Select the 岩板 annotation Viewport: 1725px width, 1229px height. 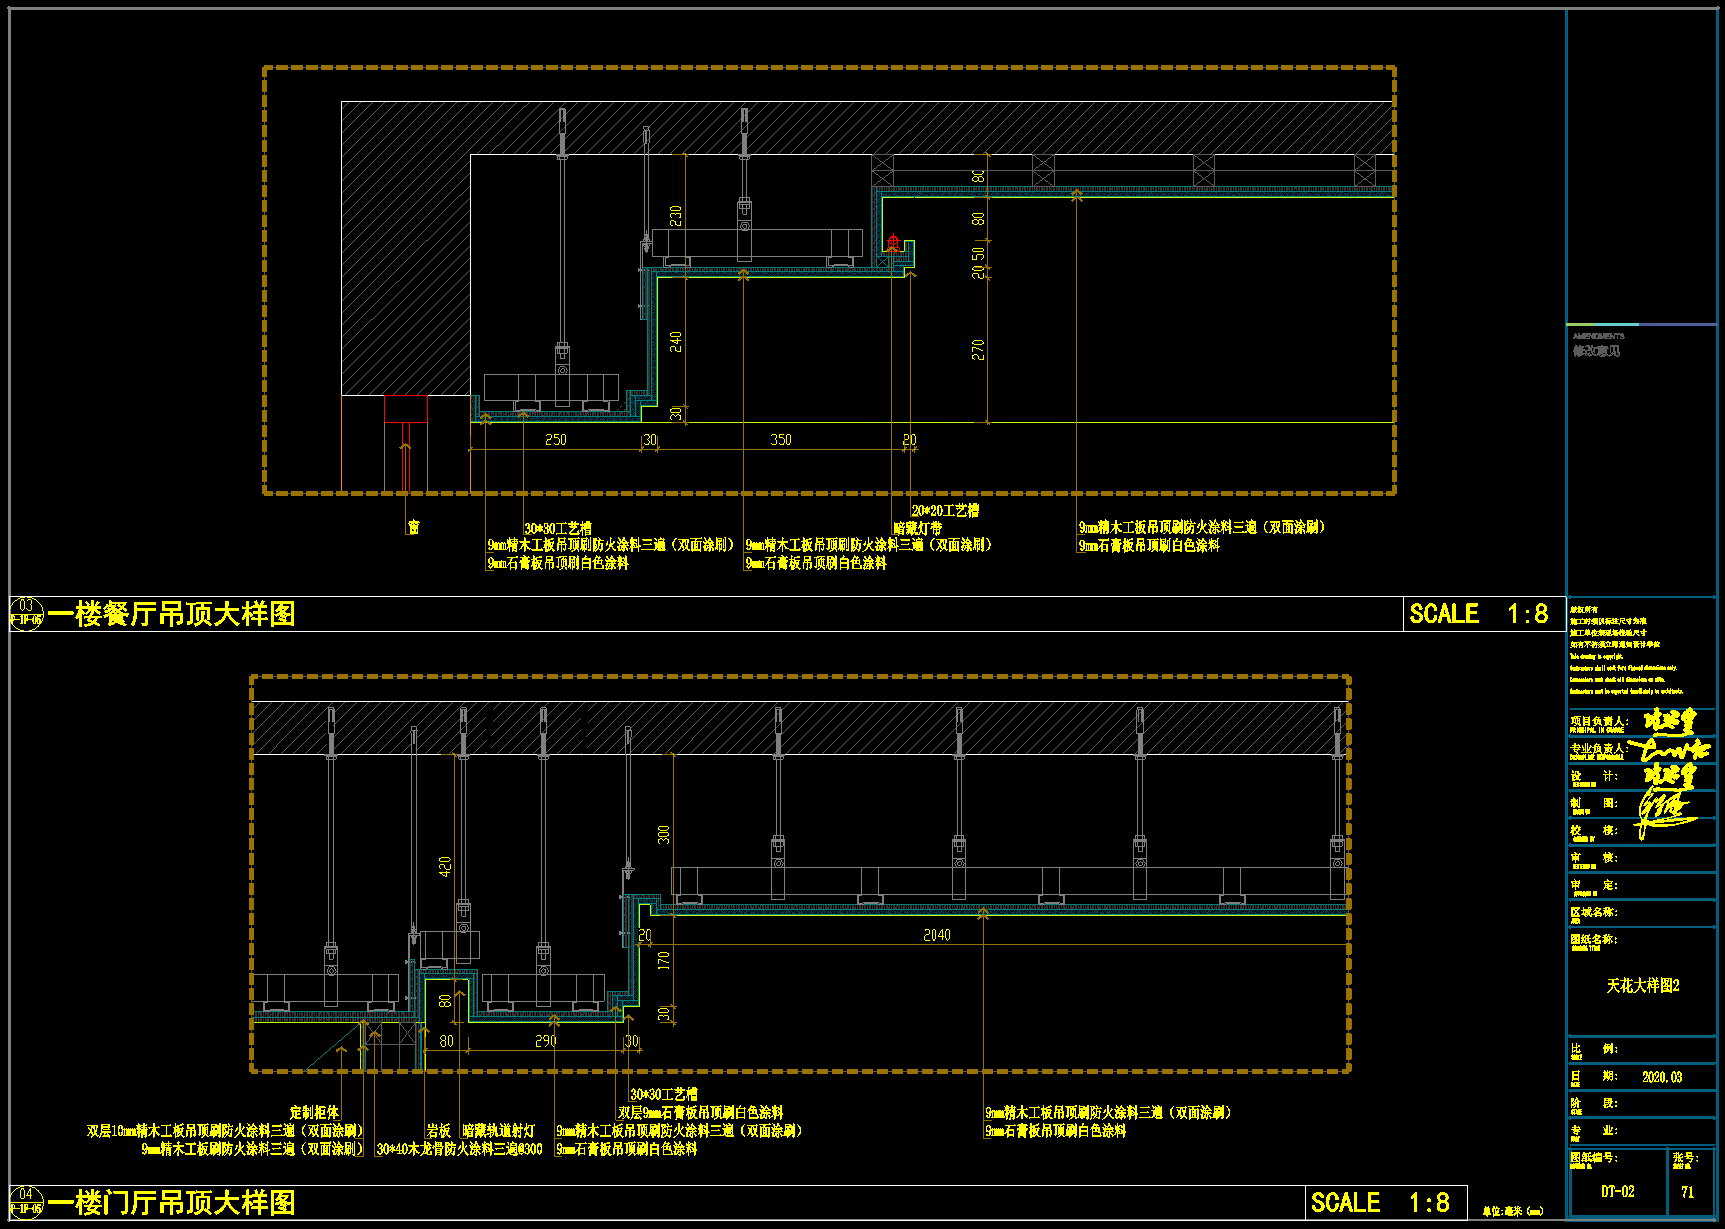click(x=438, y=1130)
